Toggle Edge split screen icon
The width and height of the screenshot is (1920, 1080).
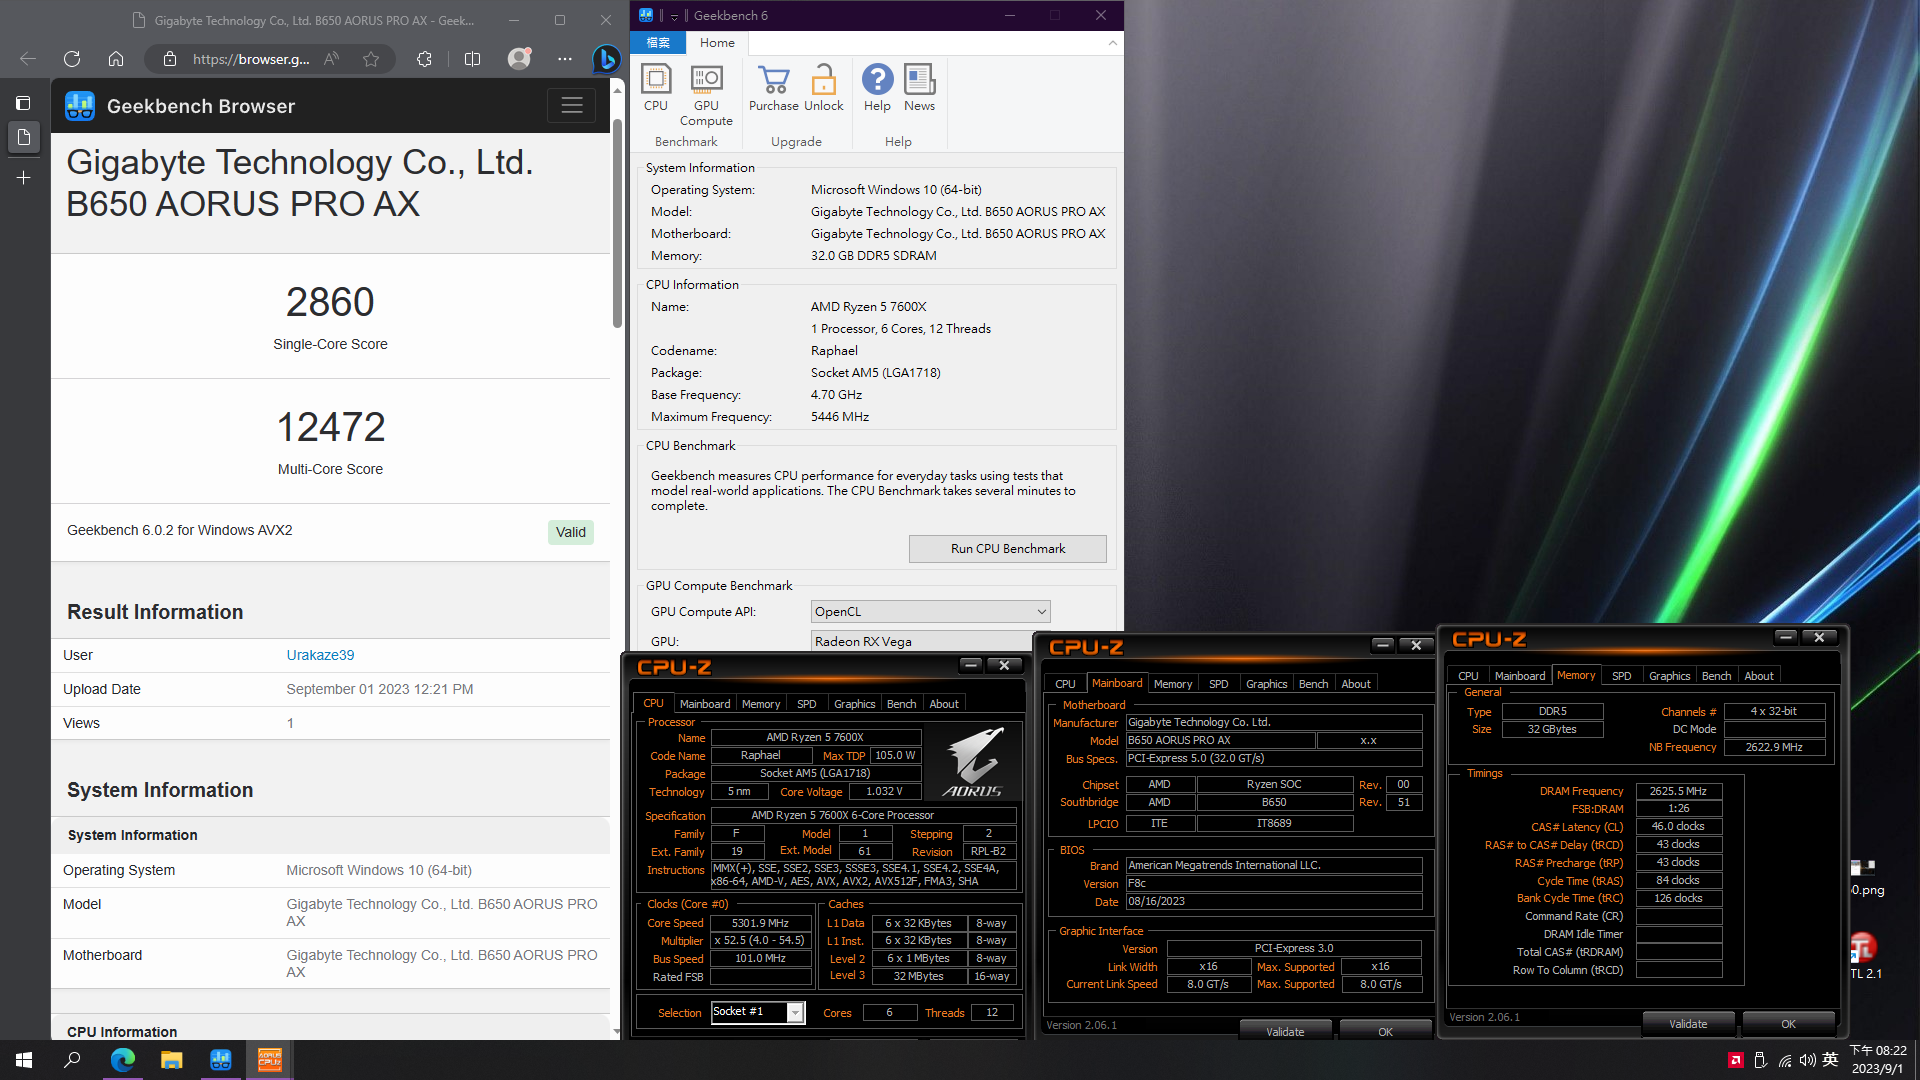pyautogui.click(x=472, y=59)
